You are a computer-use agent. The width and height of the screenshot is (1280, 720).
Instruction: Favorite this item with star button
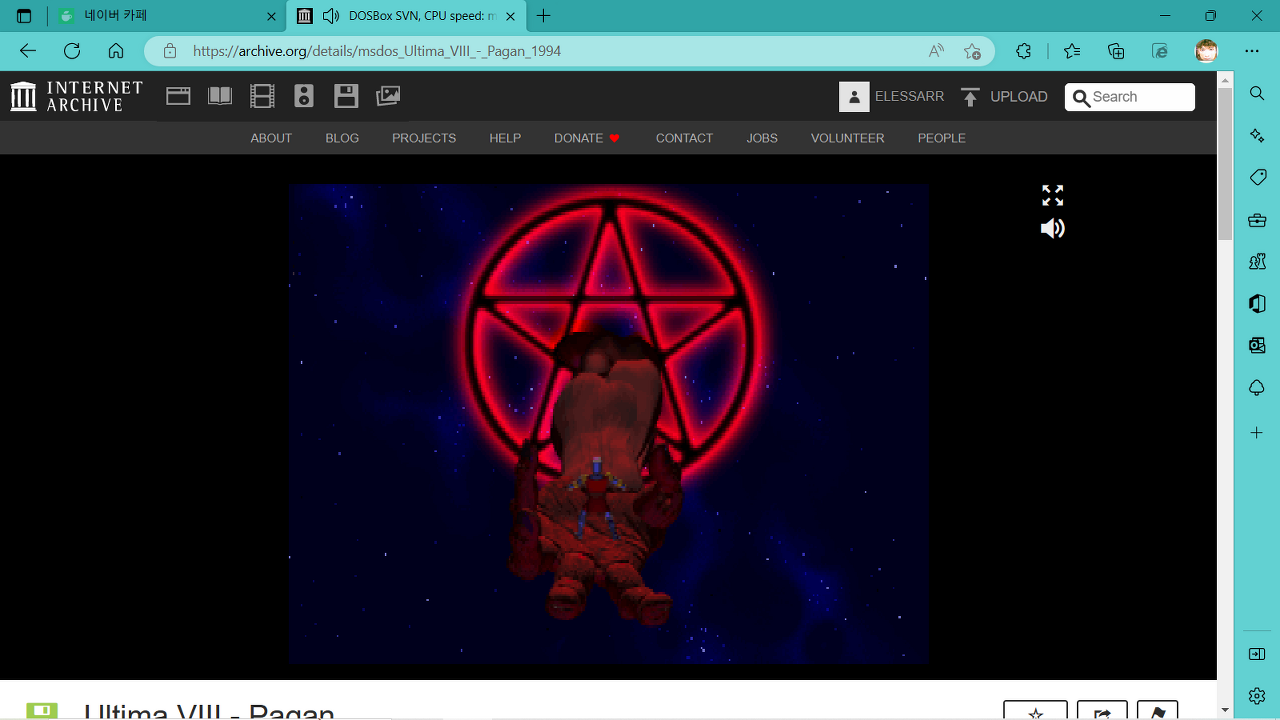(1035, 711)
